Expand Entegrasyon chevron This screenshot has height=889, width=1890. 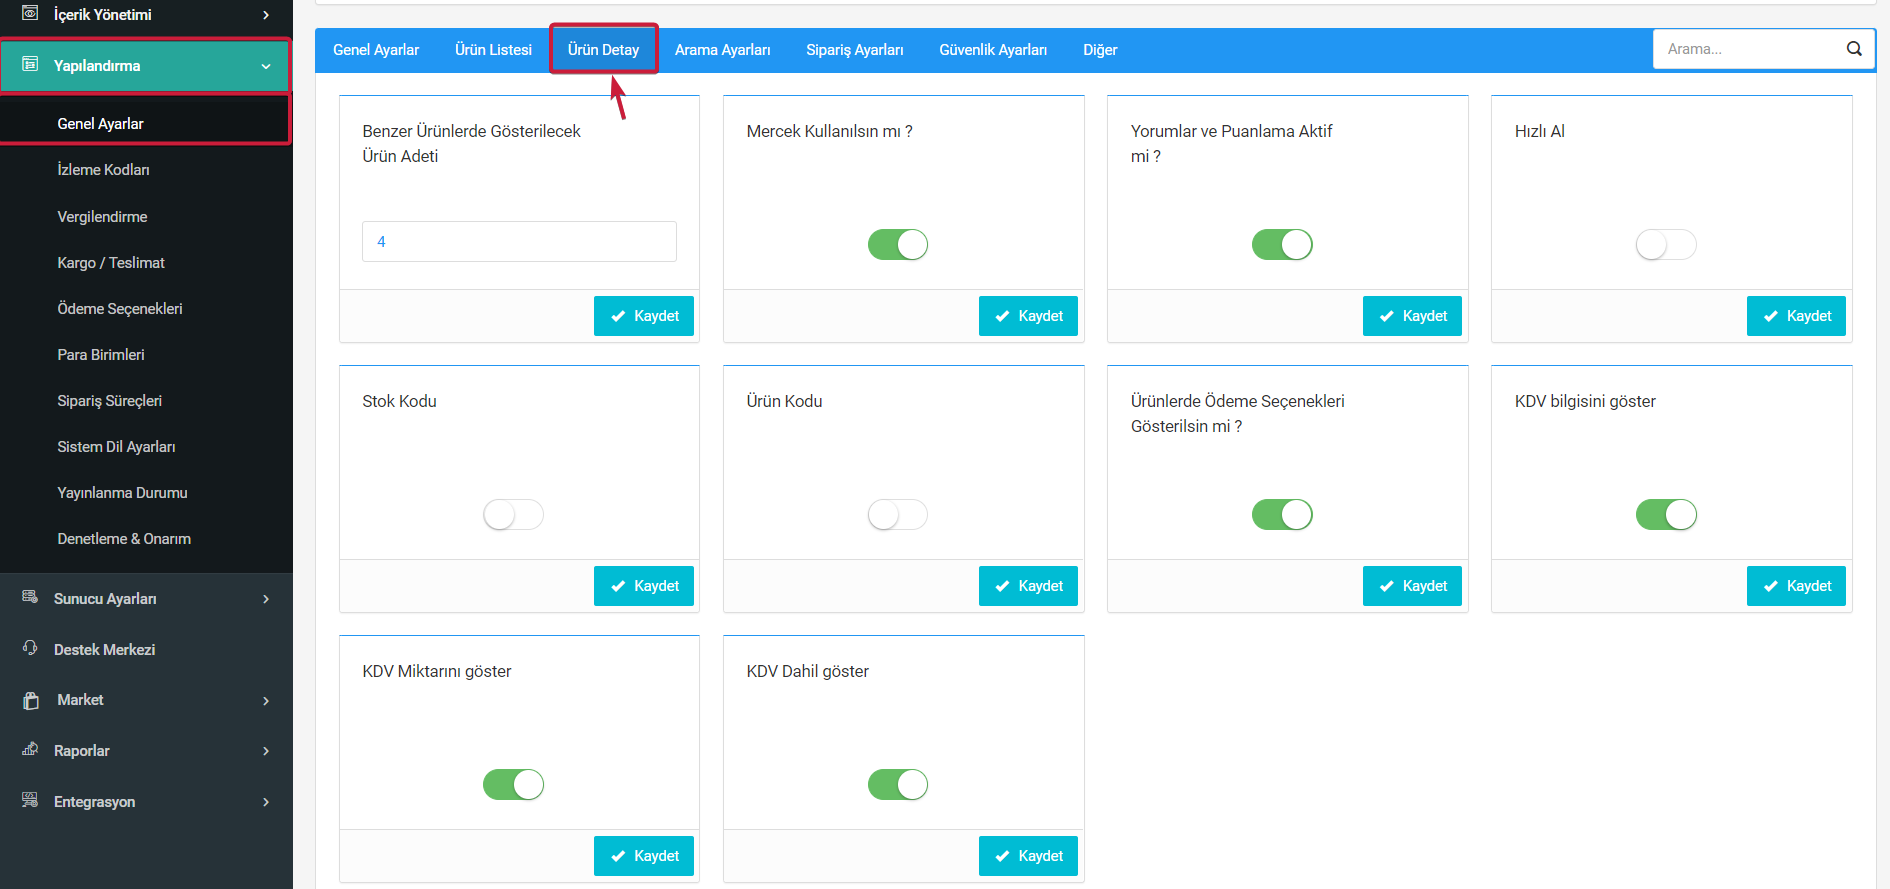point(266,802)
